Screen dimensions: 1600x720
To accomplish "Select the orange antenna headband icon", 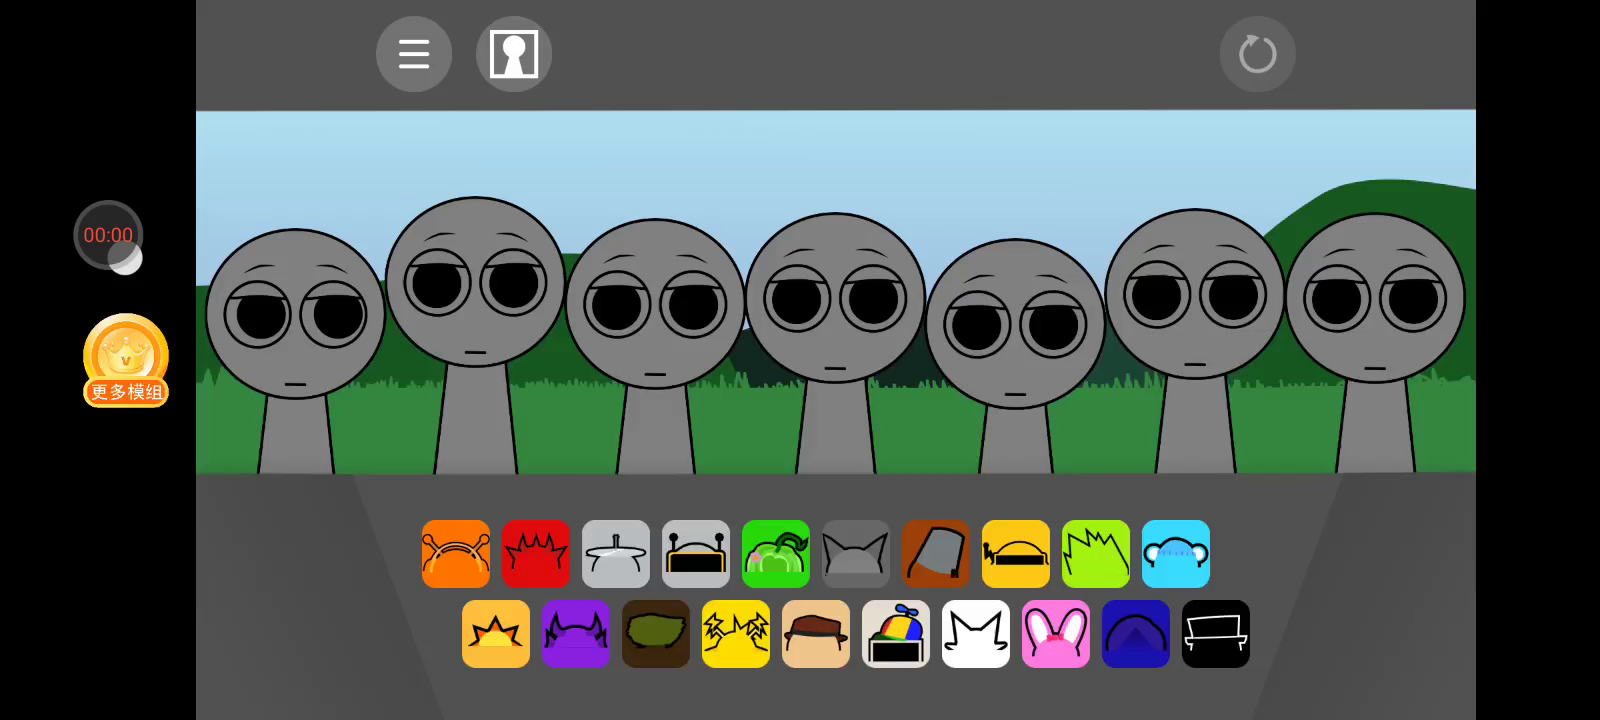I will pos(456,554).
